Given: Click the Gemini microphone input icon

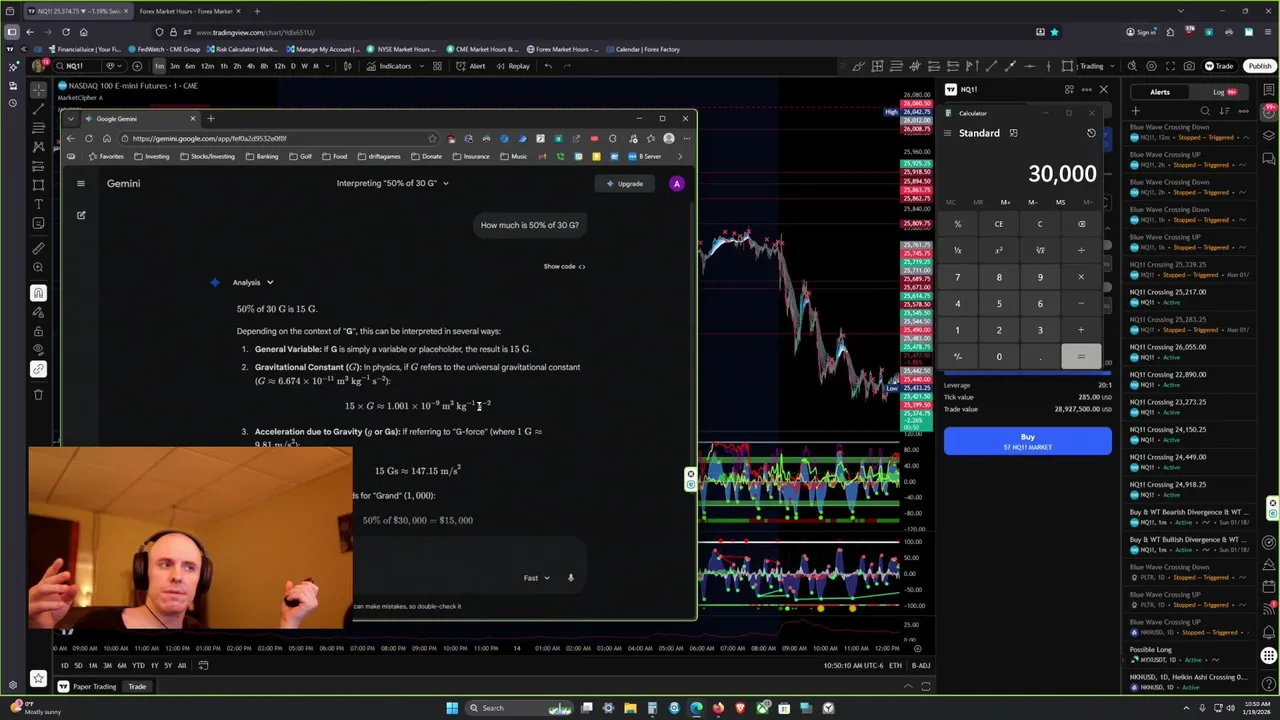Looking at the screenshot, I should 571,577.
